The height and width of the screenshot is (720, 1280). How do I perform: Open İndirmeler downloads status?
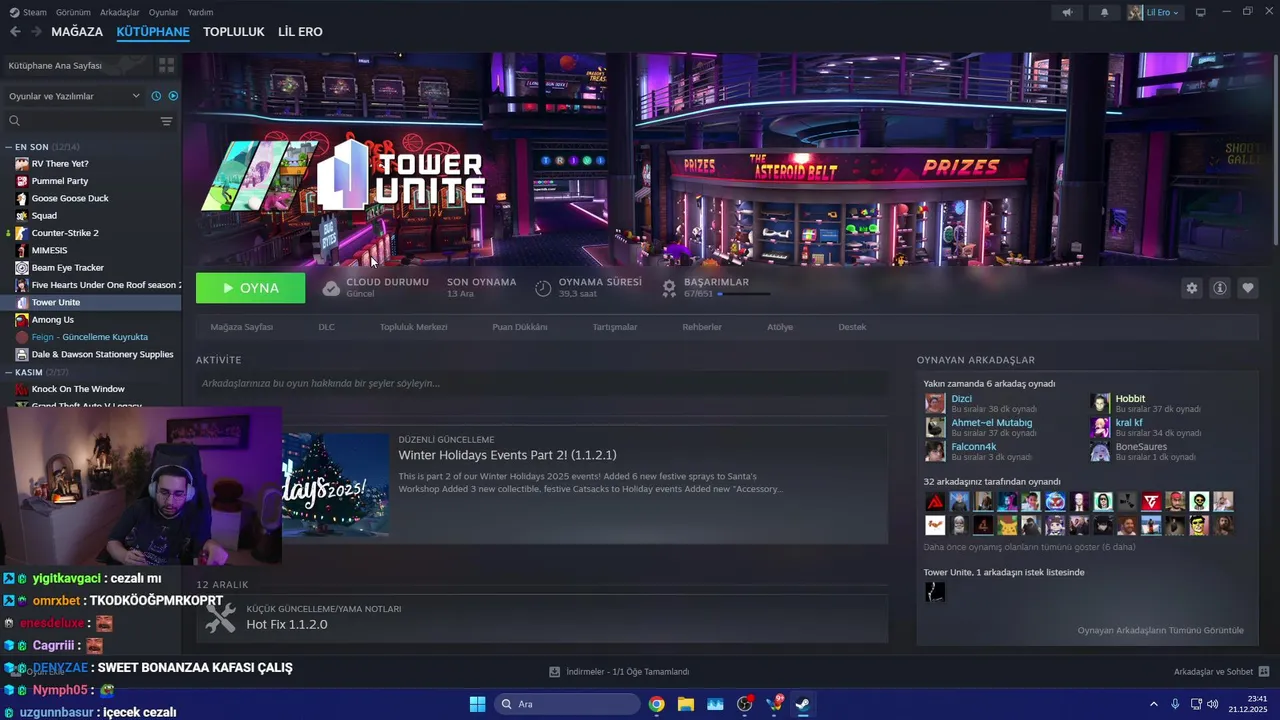point(619,671)
